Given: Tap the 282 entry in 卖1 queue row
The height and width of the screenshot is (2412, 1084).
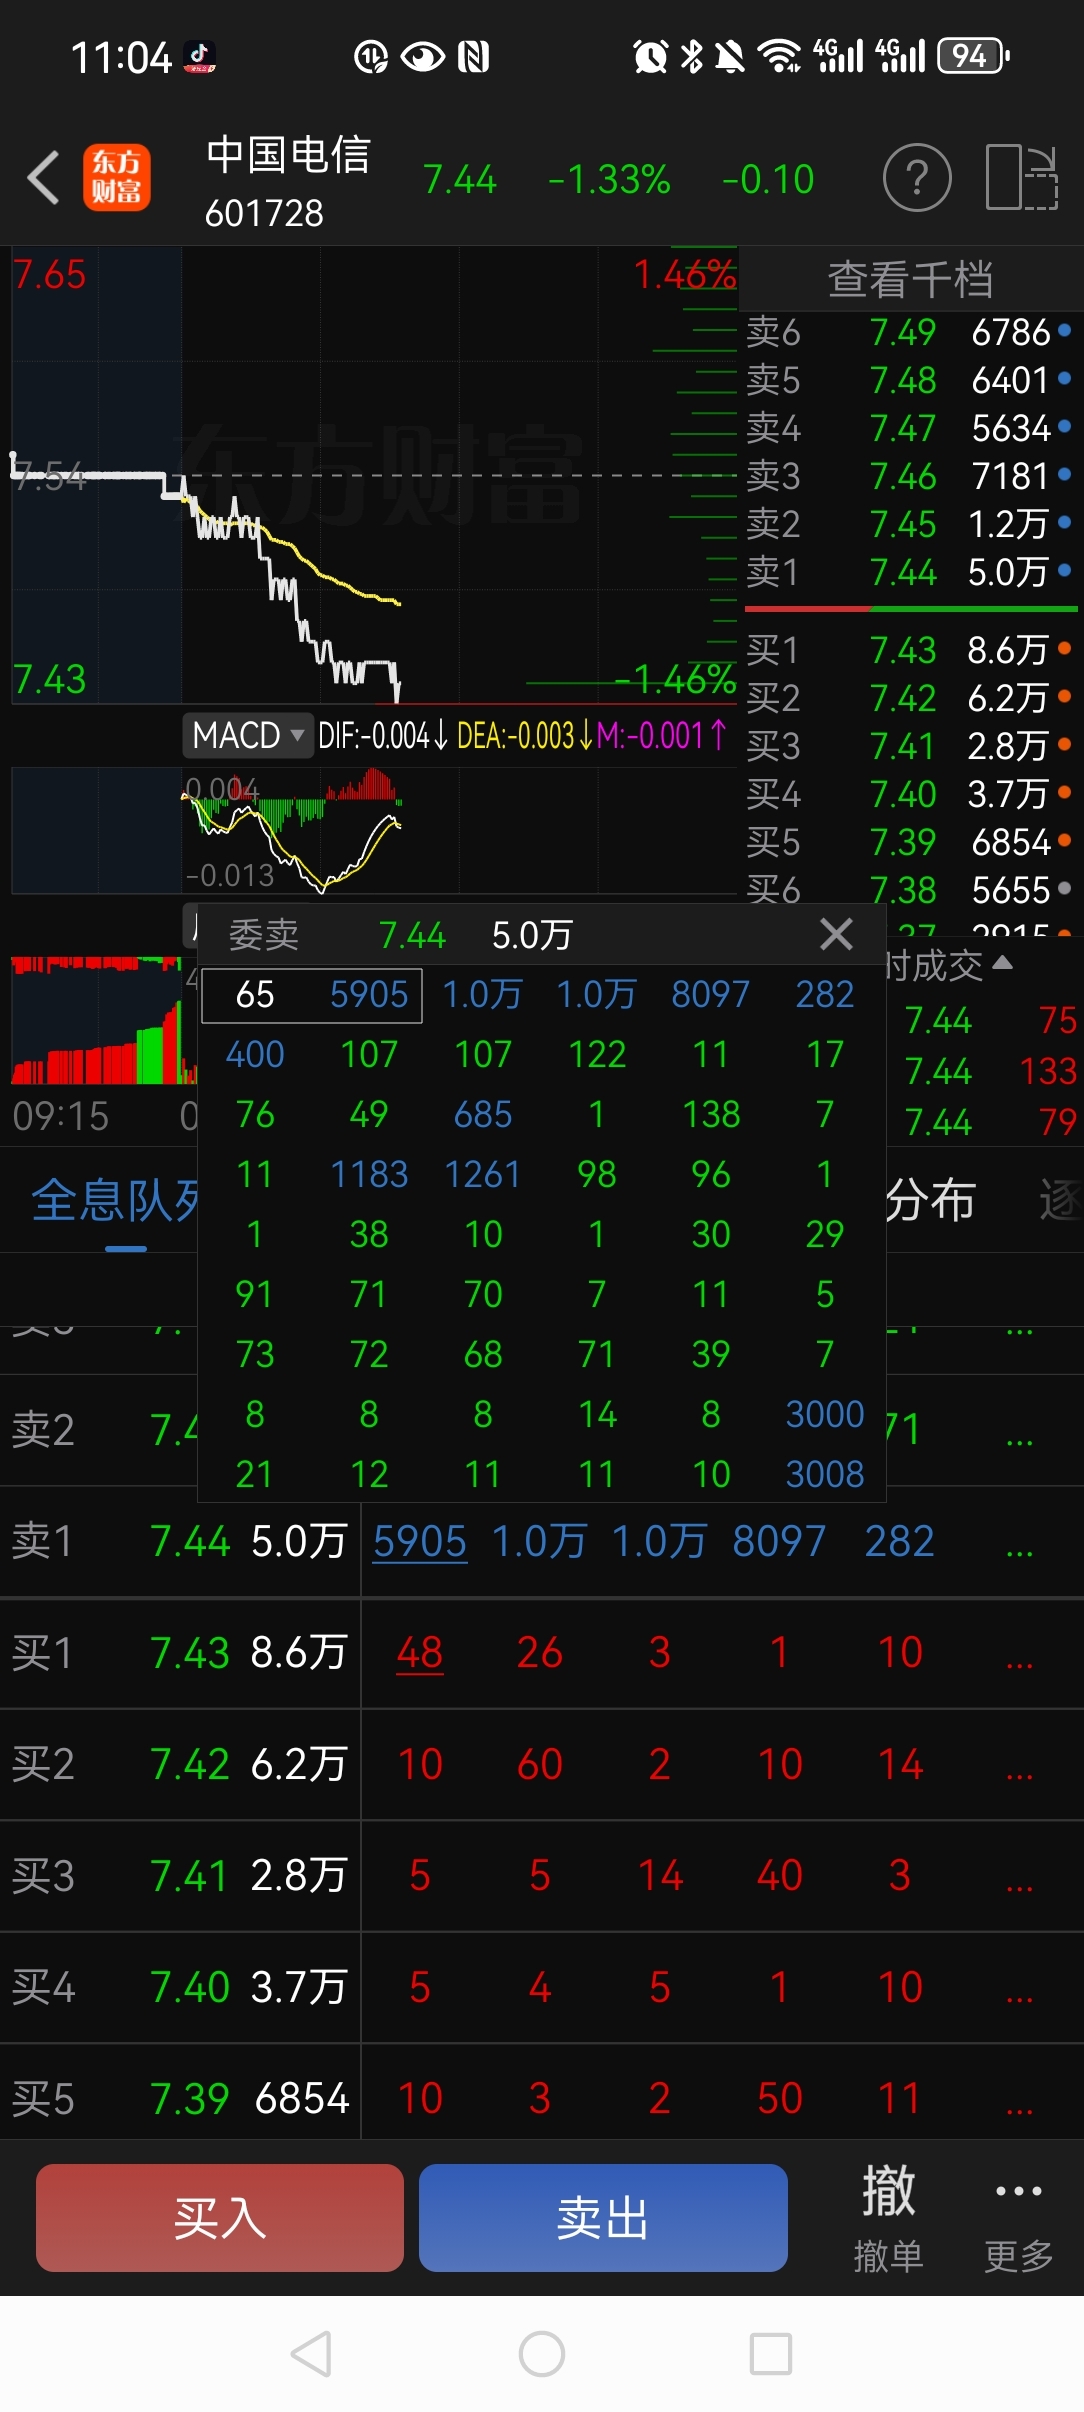Looking at the screenshot, I should coord(900,1541).
